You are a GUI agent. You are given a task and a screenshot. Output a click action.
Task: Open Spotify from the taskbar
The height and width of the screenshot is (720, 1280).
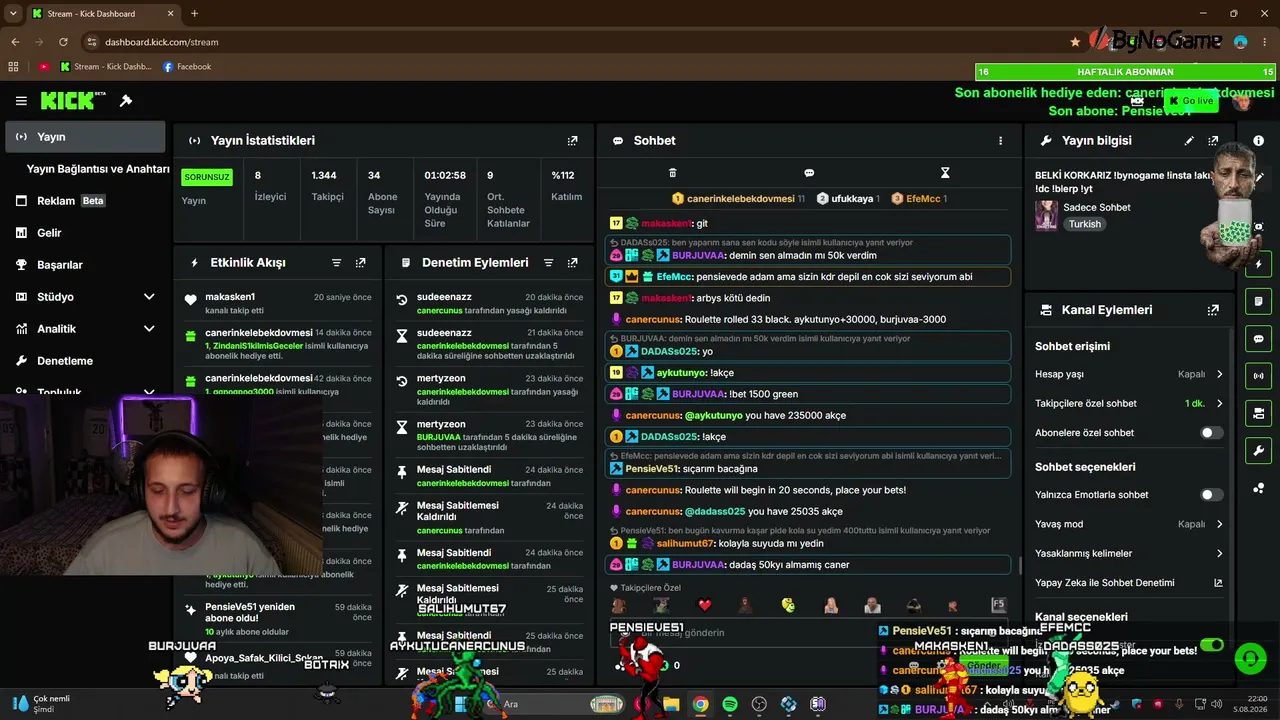pyautogui.click(x=730, y=704)
